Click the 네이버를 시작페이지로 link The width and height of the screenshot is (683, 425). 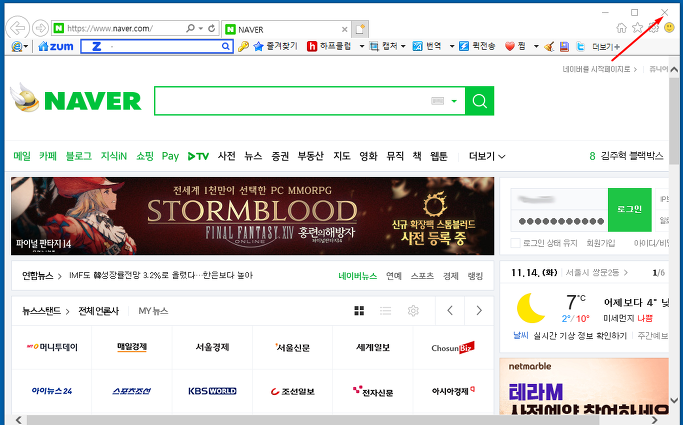(596, 69)
